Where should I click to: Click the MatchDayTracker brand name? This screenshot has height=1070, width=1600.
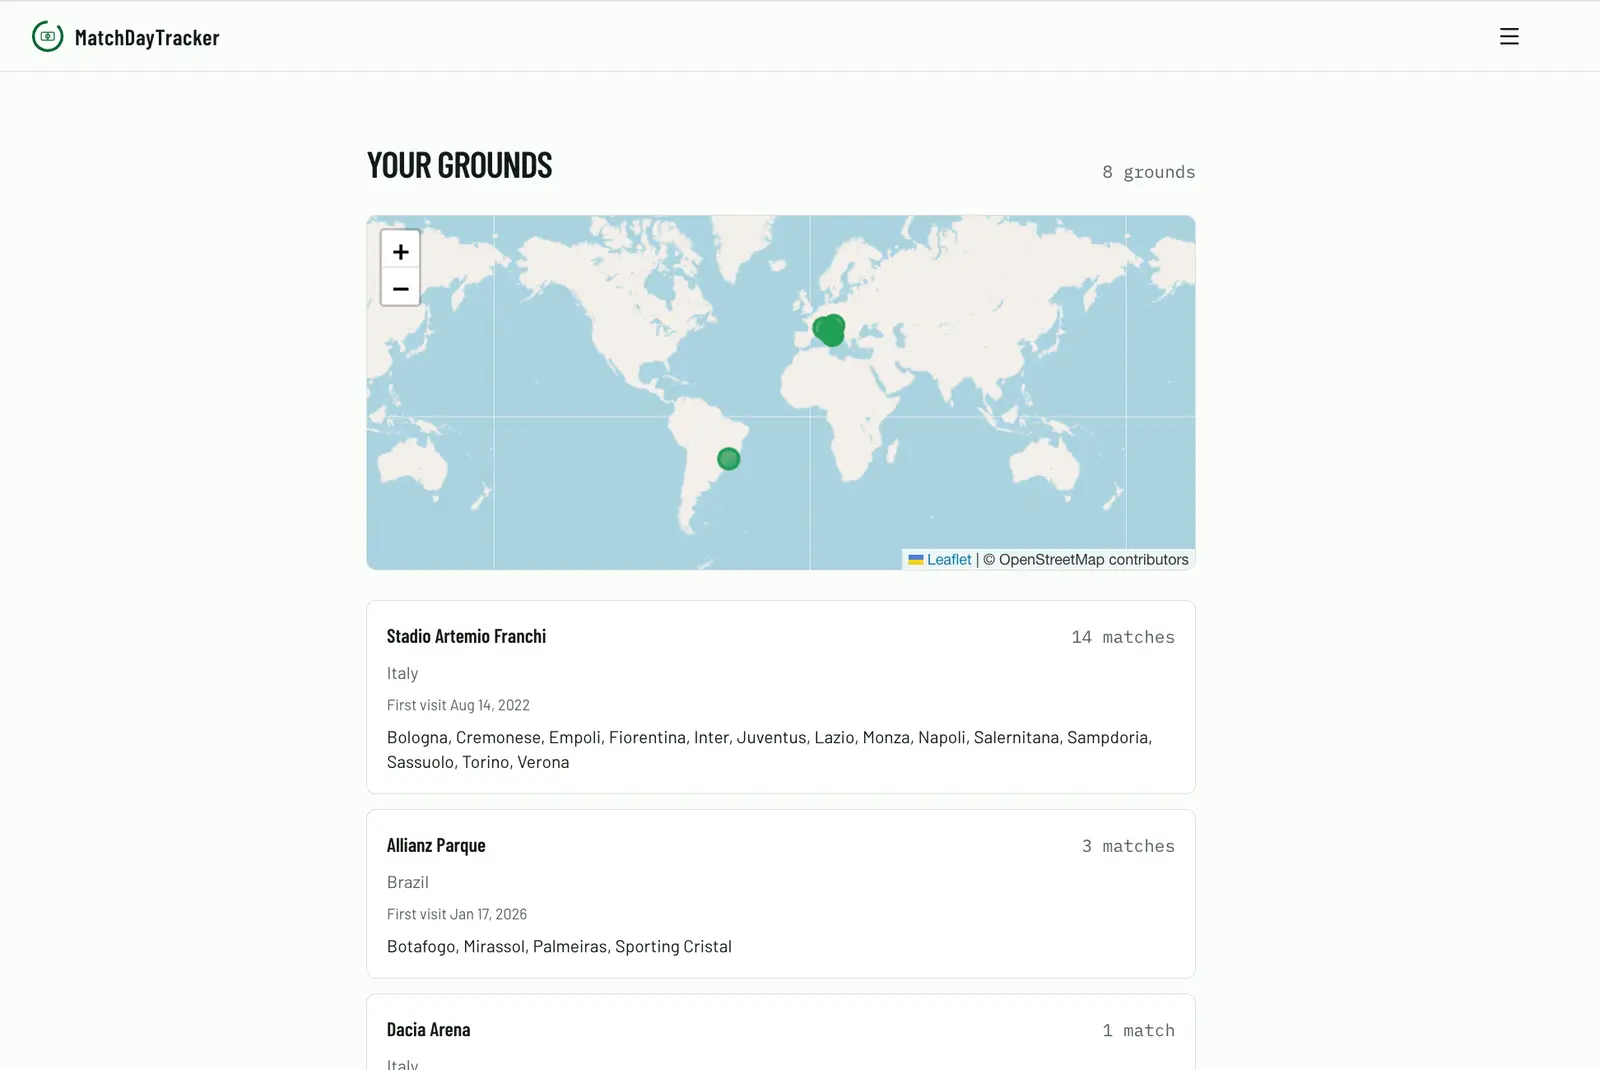pos(147,38)
